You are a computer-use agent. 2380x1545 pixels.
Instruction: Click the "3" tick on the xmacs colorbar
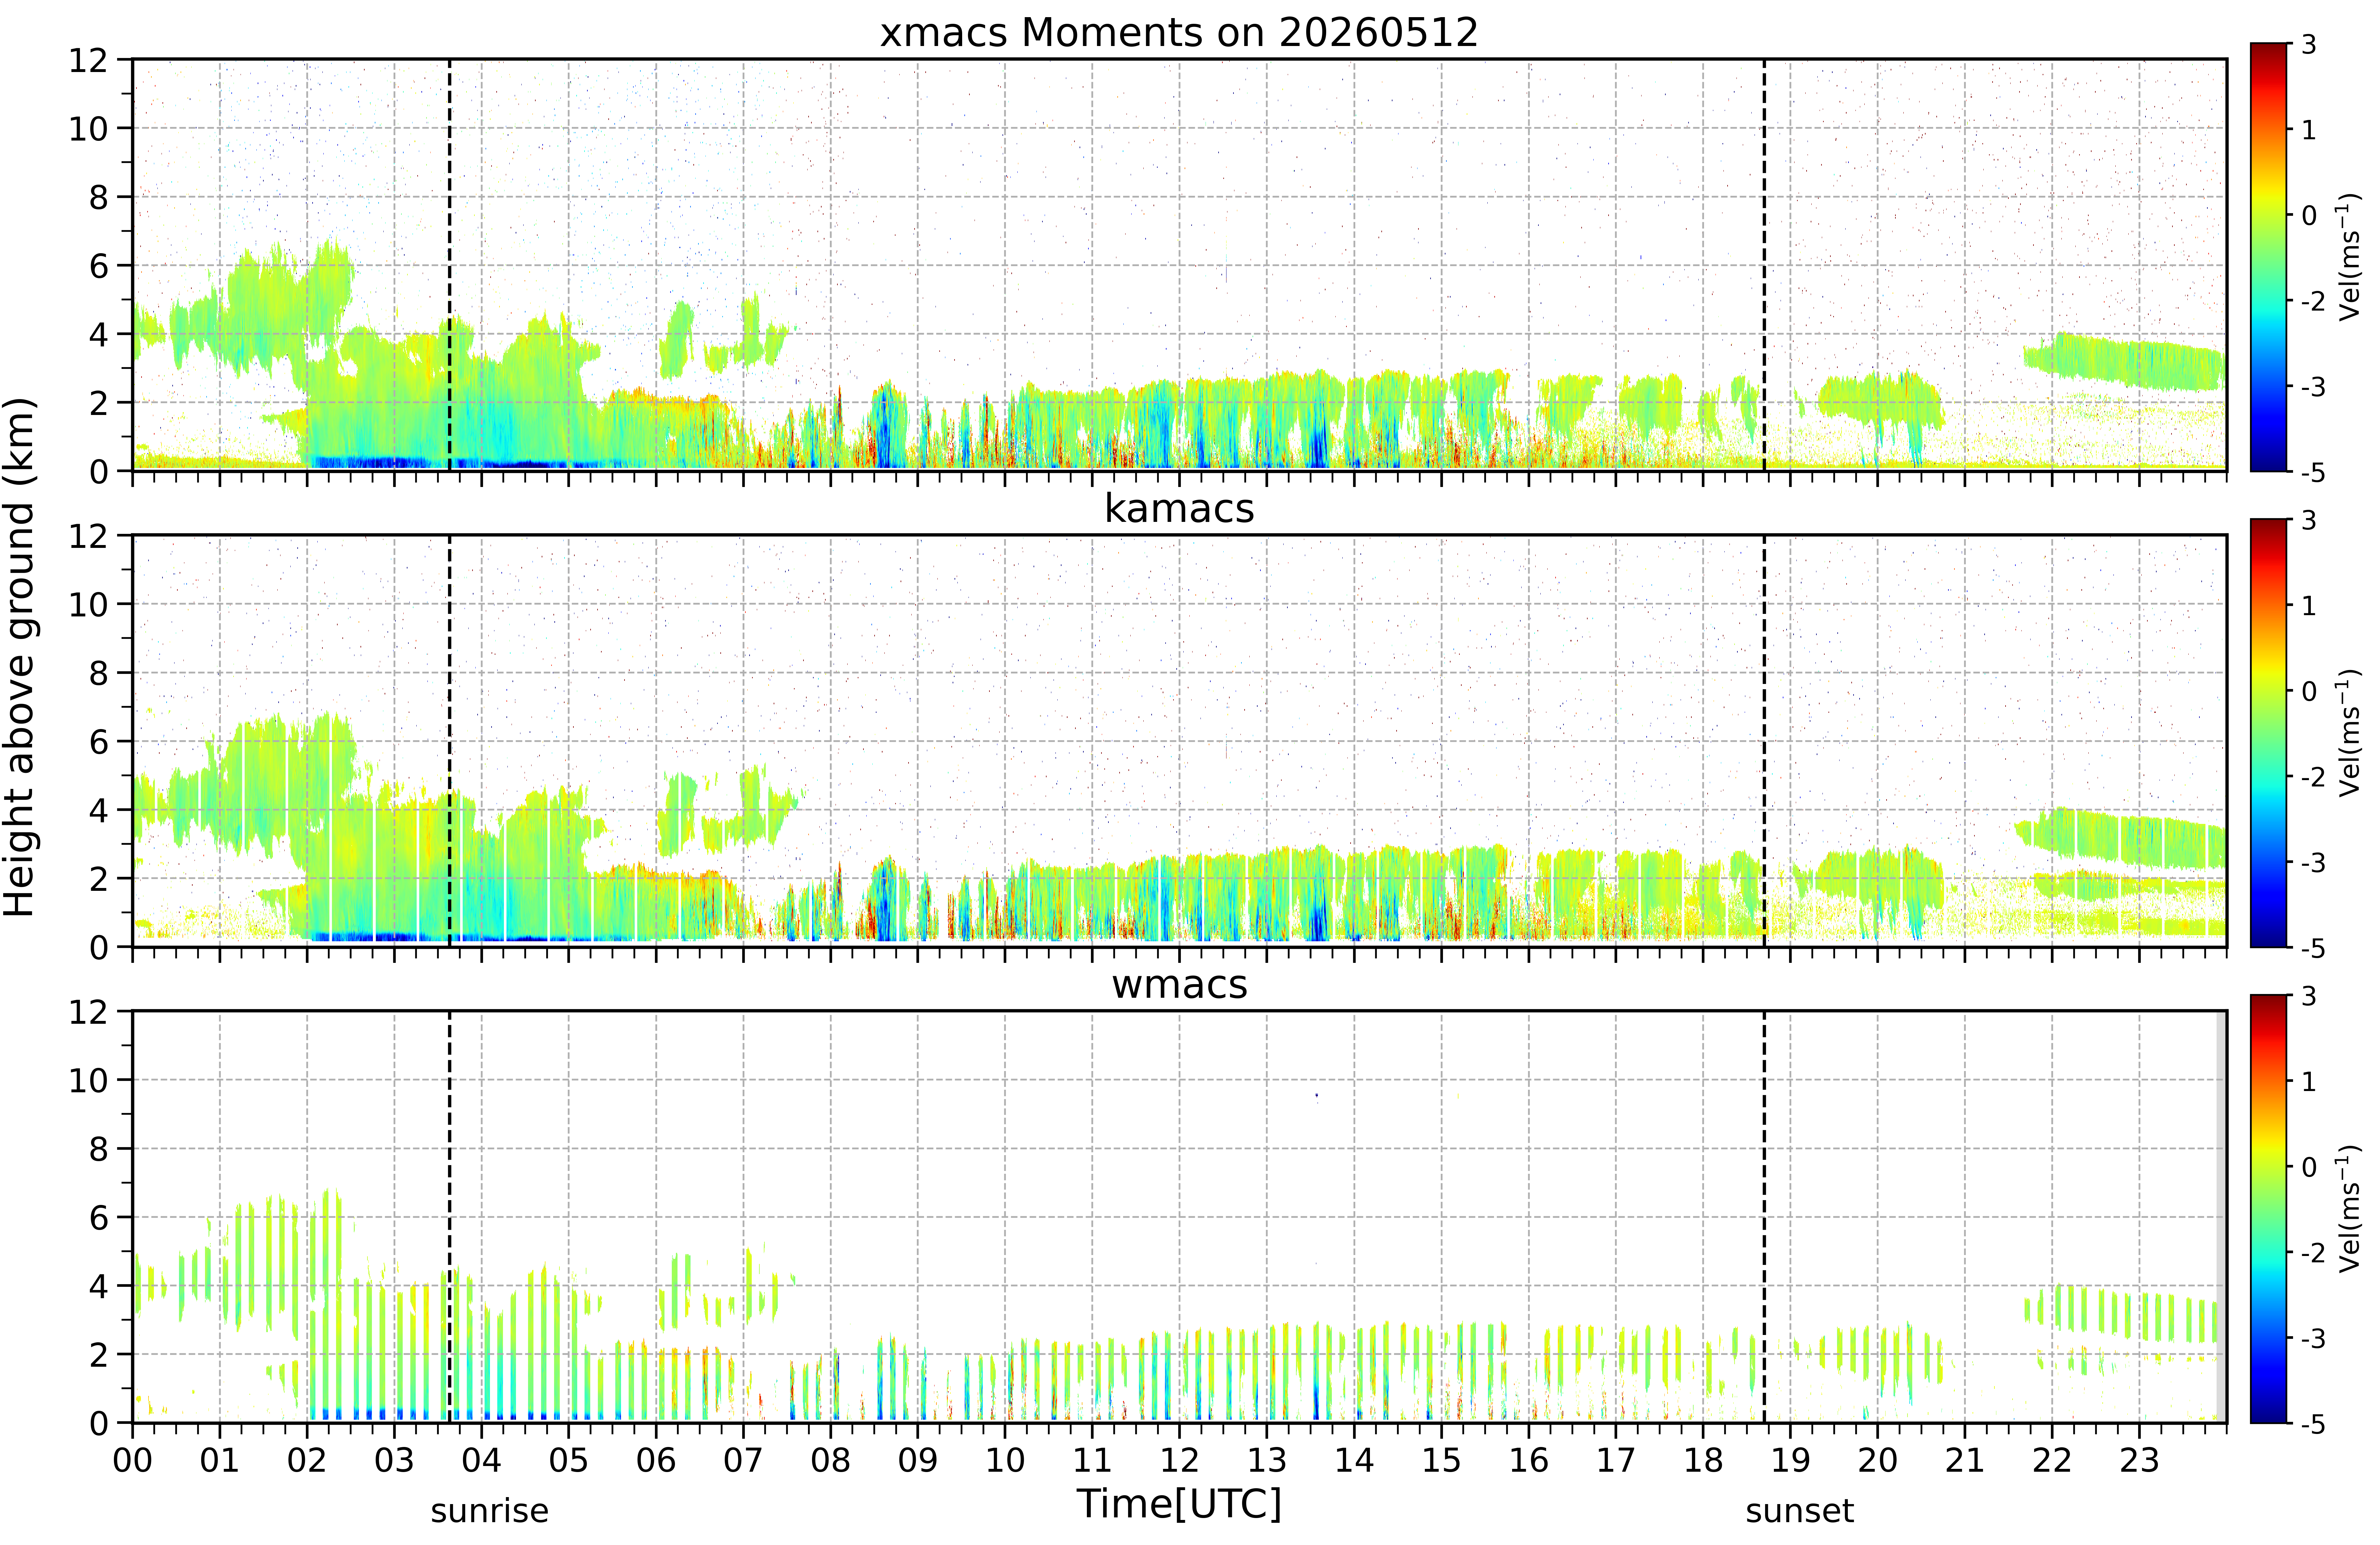coord(2309,44)
